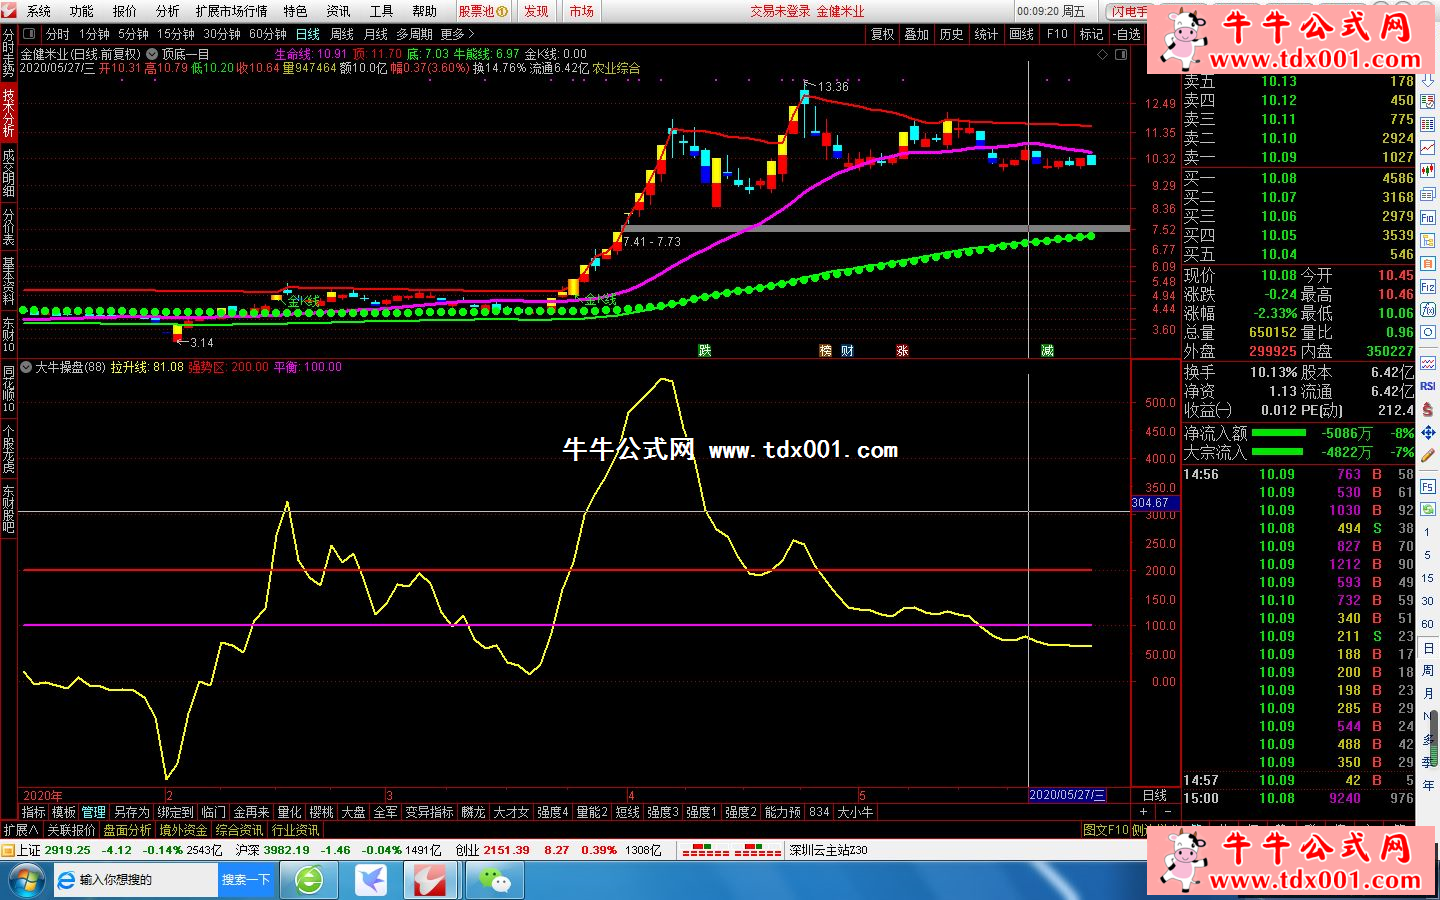Select the 麟龙 indicator tab

pyautogui.click(x=473, y=812)
